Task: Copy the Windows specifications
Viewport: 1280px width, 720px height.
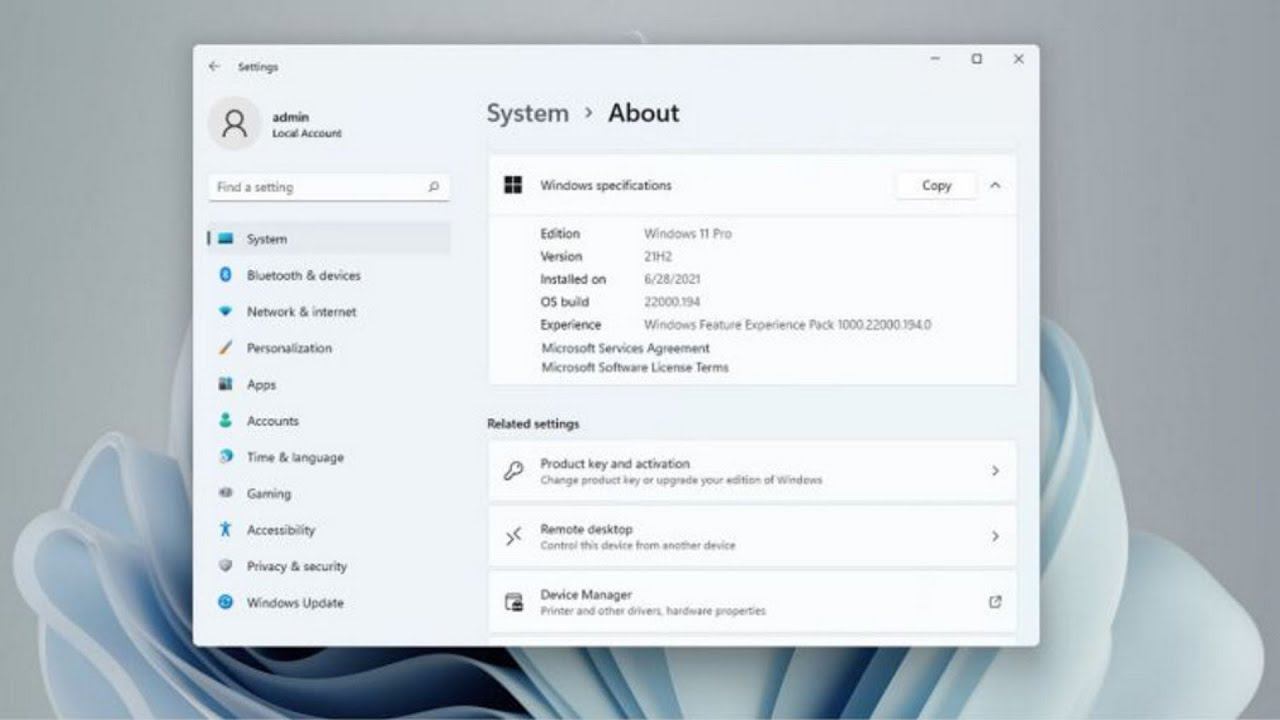Action: (x=936, y=185)
